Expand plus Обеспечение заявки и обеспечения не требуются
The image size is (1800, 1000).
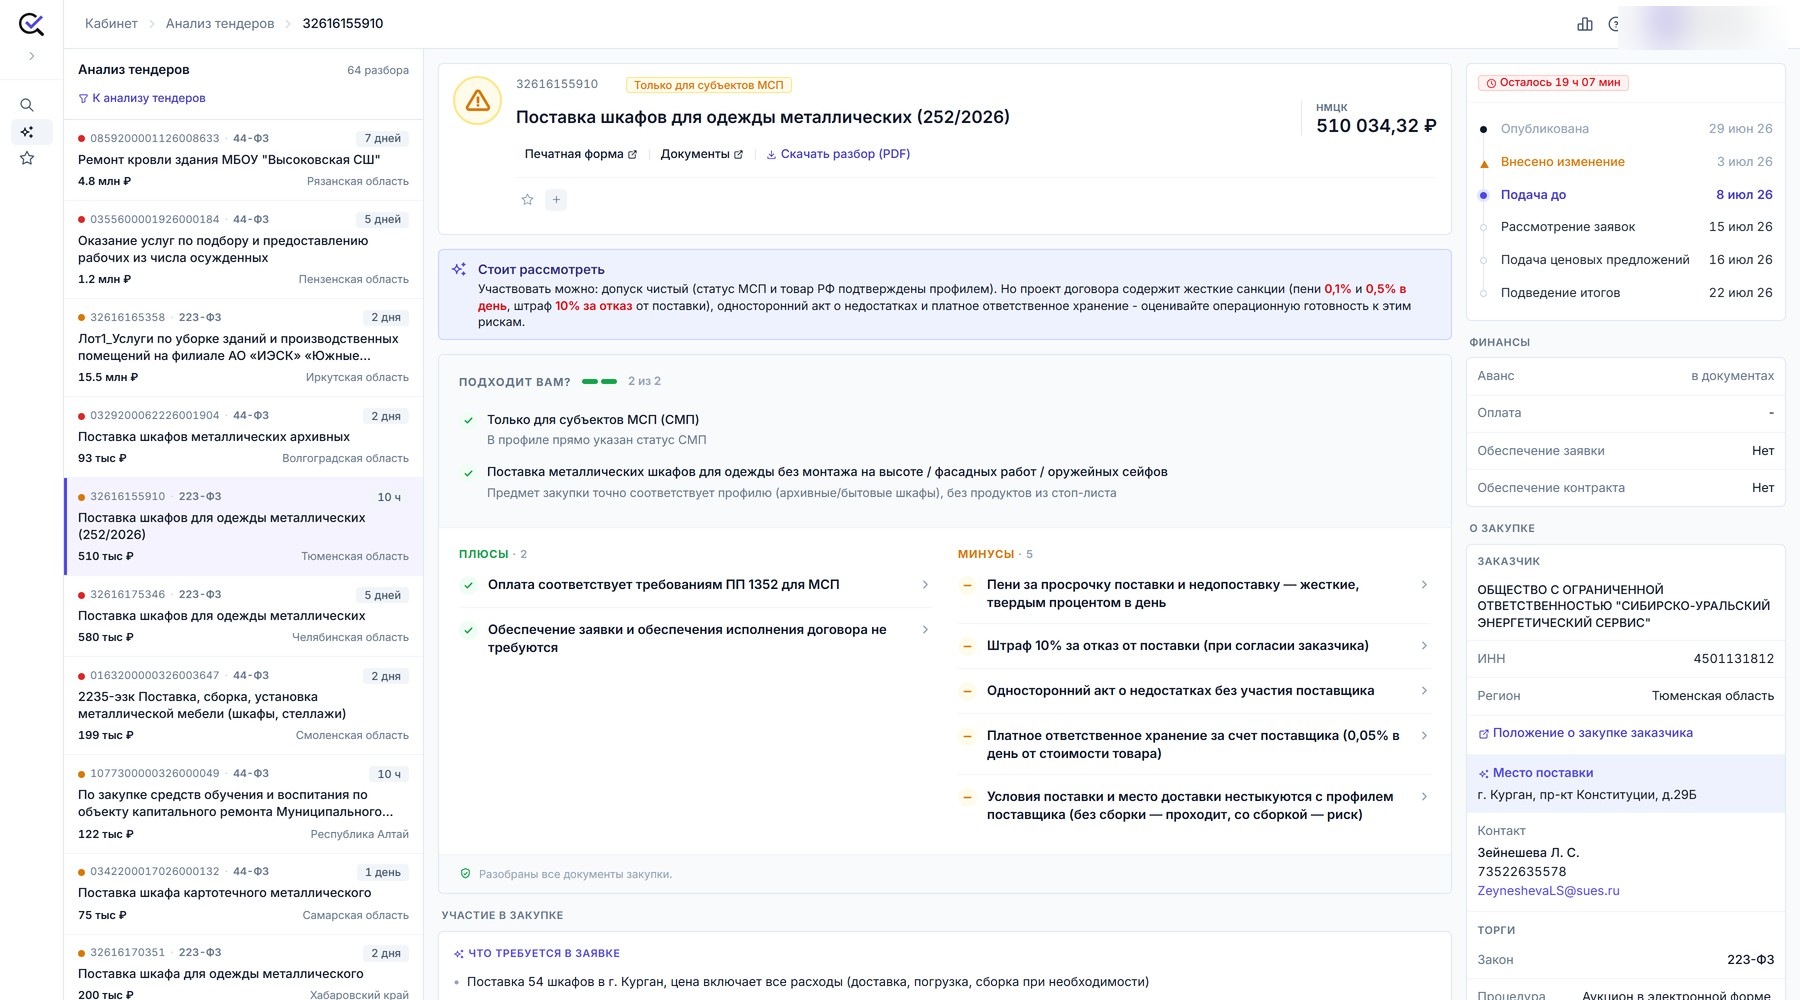(x=695, y=638)
